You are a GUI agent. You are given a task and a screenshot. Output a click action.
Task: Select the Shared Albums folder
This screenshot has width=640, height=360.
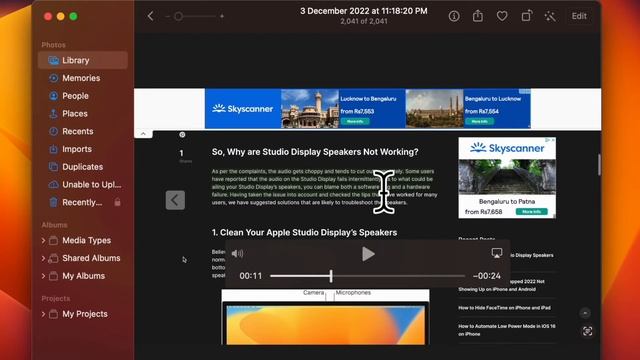tap(91, 258)
